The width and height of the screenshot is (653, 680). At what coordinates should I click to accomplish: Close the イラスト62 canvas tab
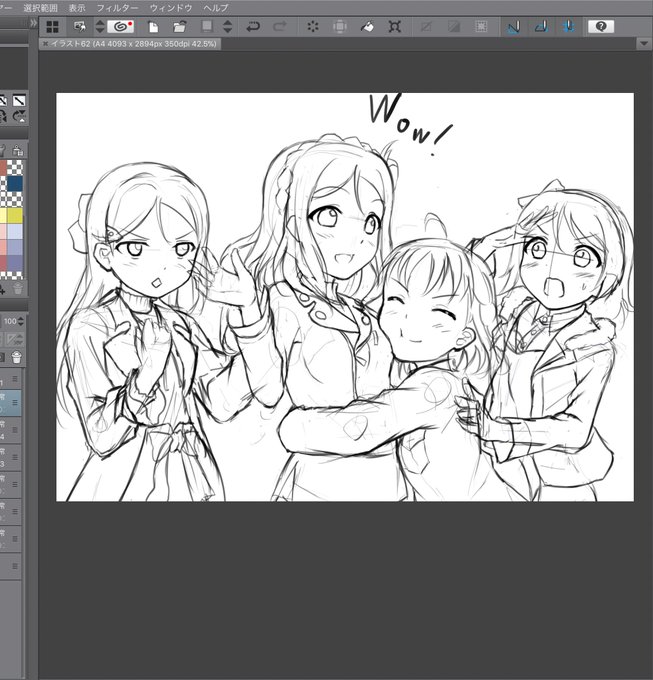tap(45, 44)
